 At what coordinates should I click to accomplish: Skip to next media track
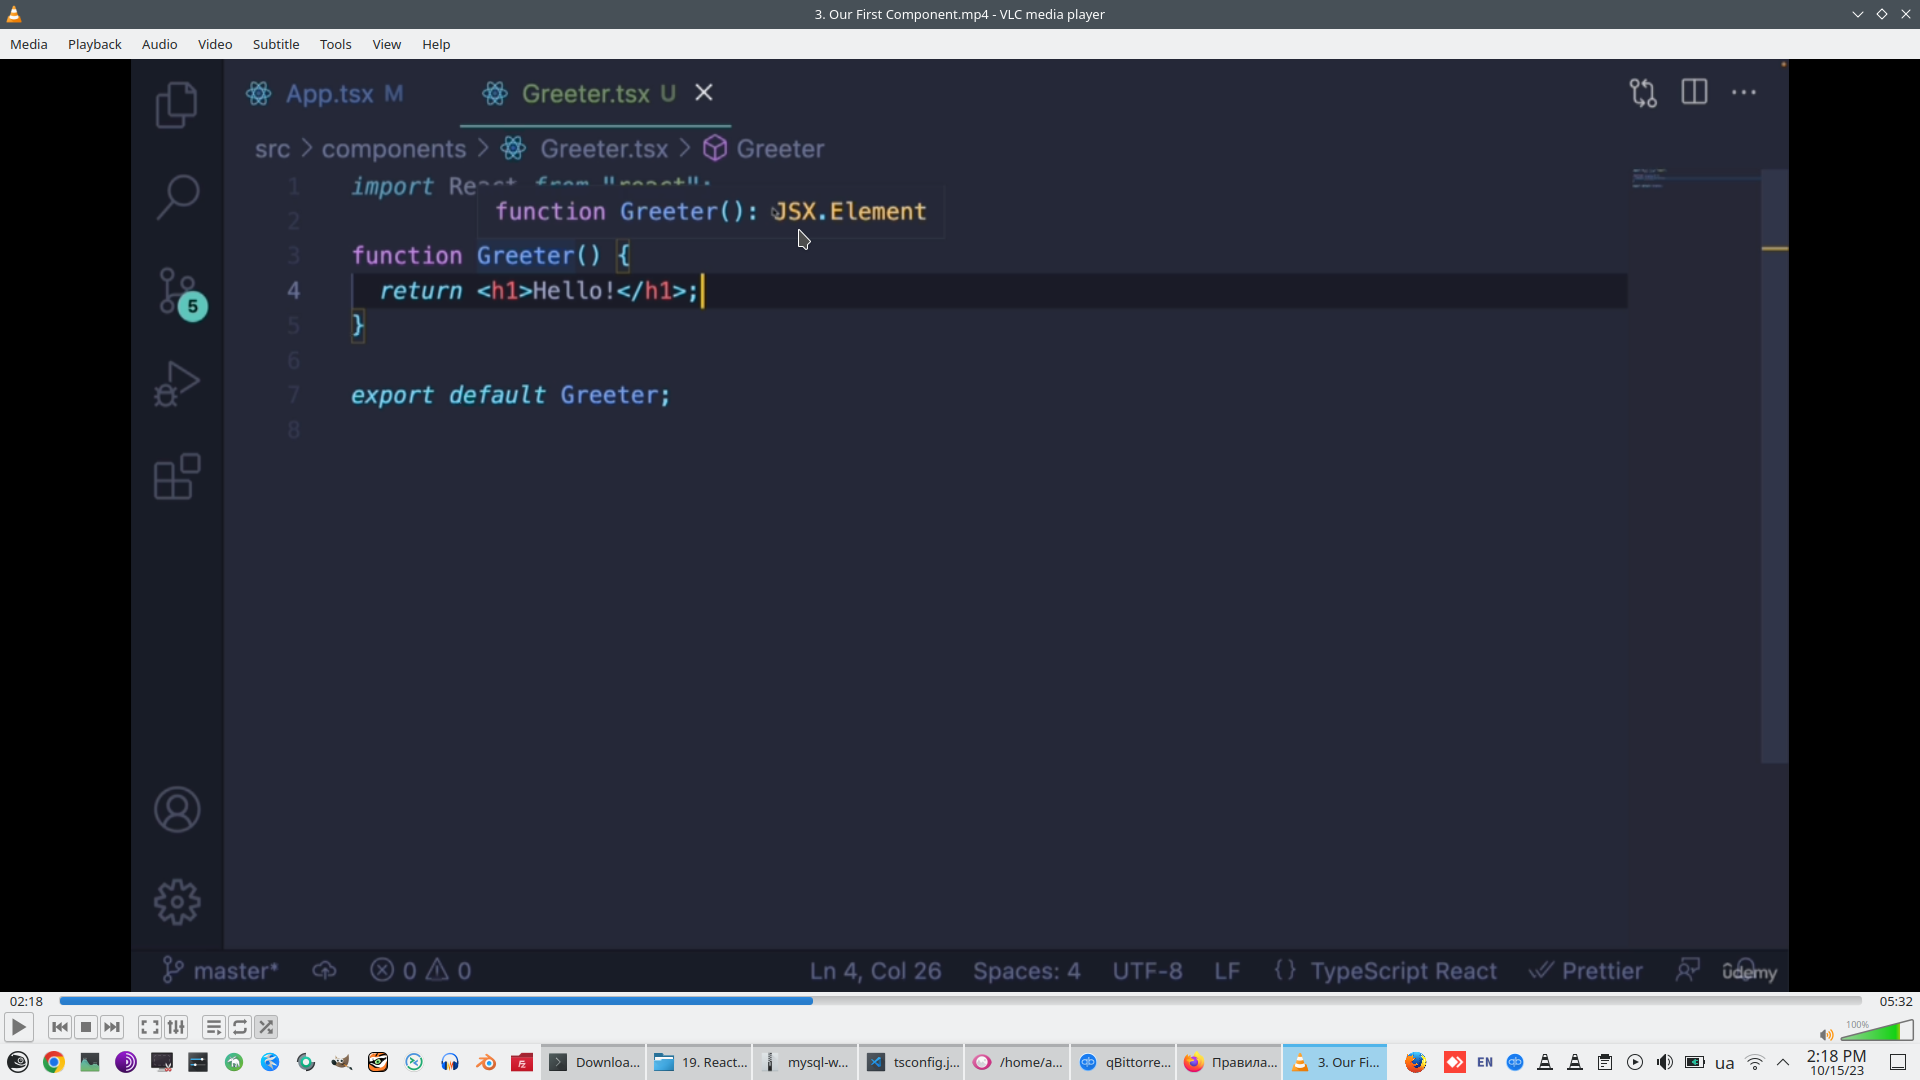(x=112, y=1027)
